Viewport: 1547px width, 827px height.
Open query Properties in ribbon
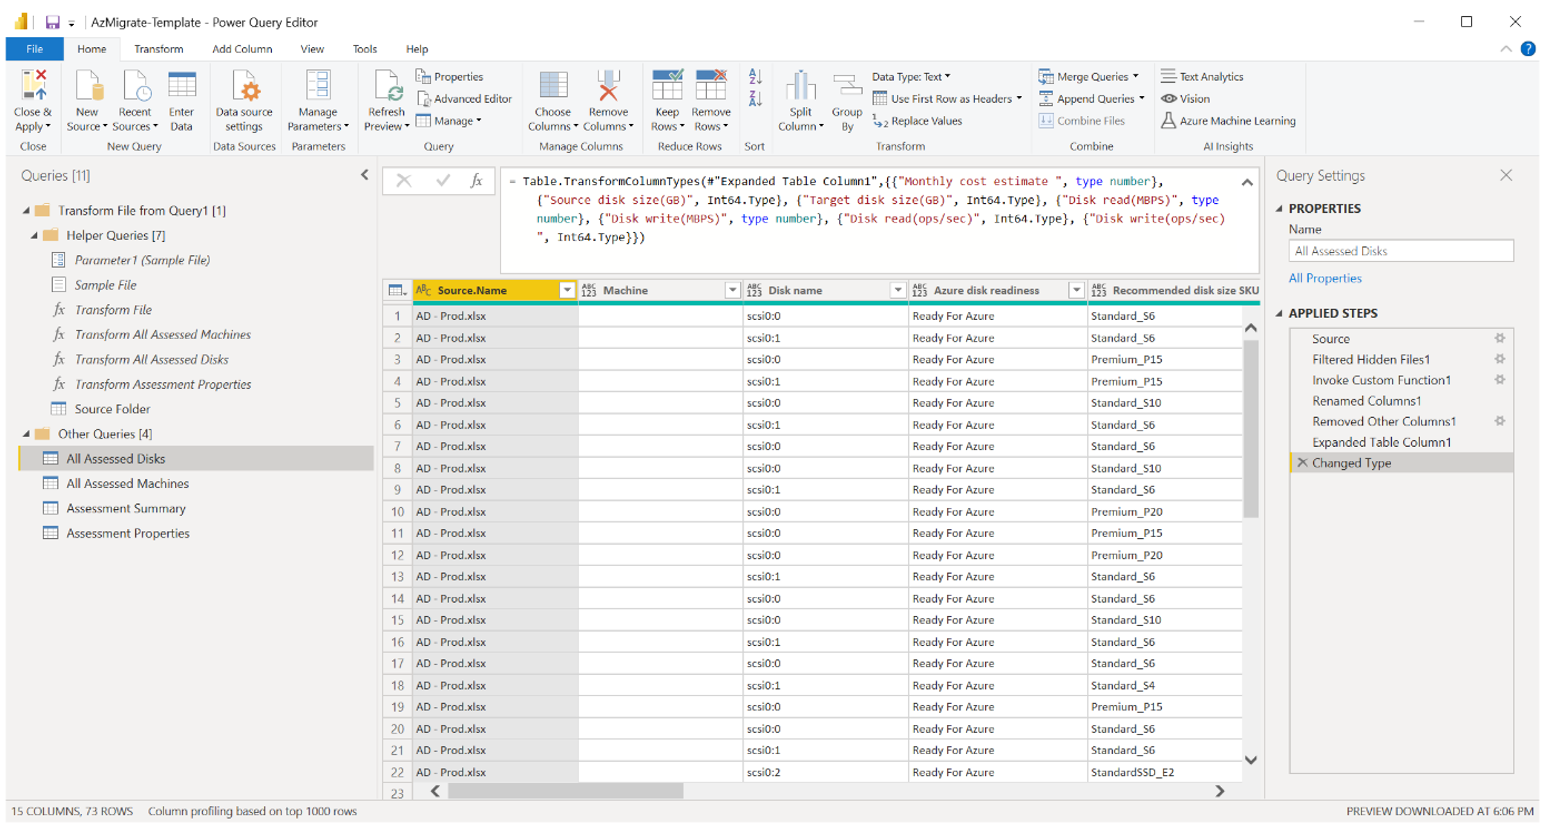[450, 77]
